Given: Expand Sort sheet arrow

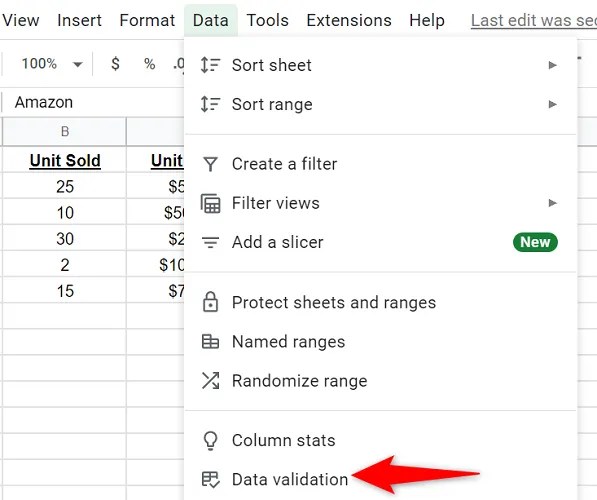Looking at the screenshot, I should (552, 65).
